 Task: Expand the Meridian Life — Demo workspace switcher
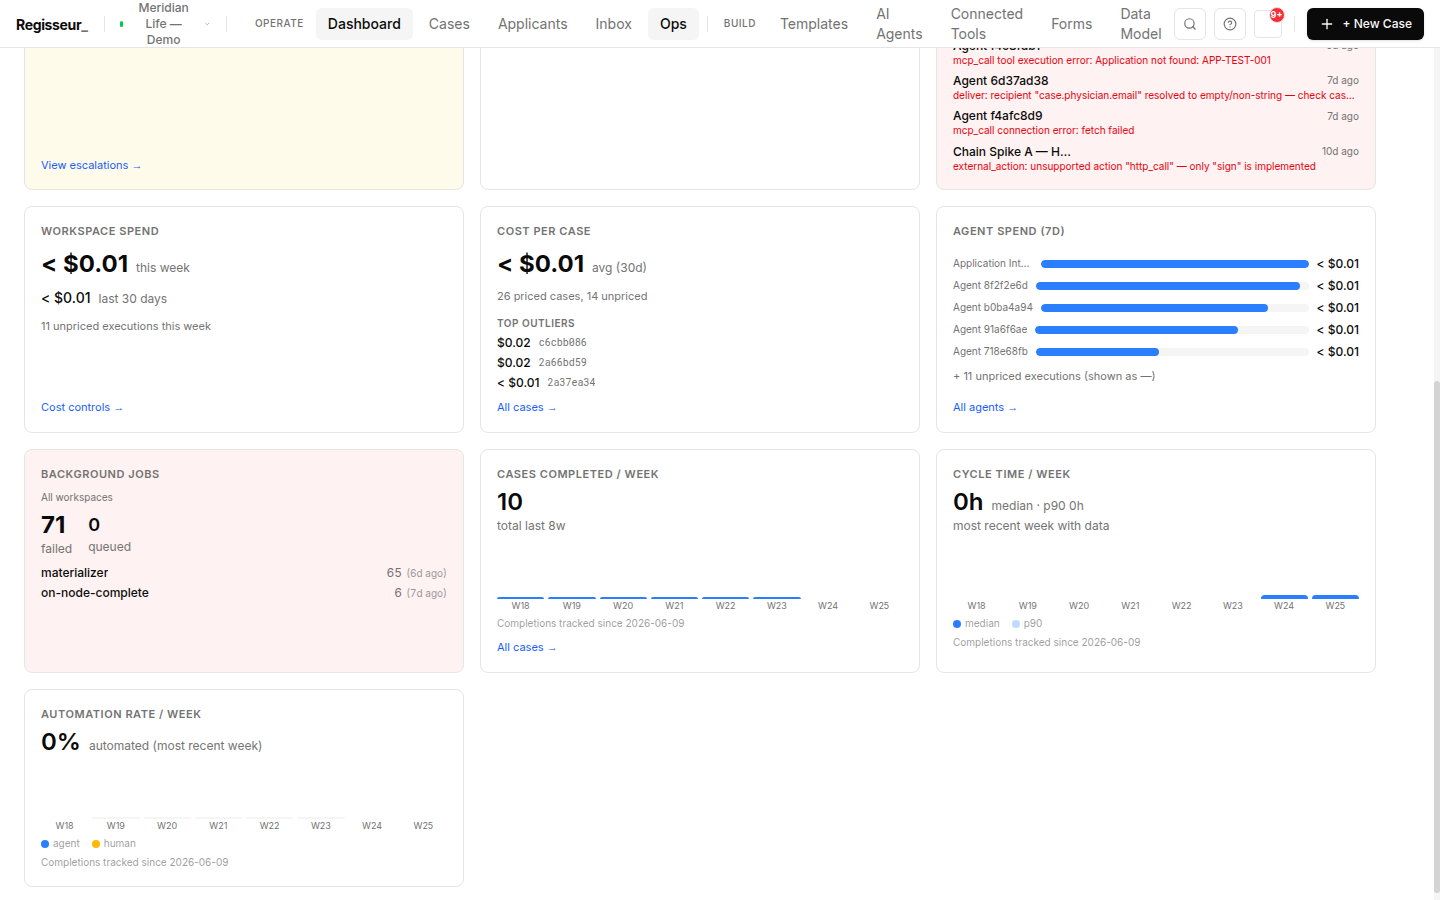click(x=164, y=24)
